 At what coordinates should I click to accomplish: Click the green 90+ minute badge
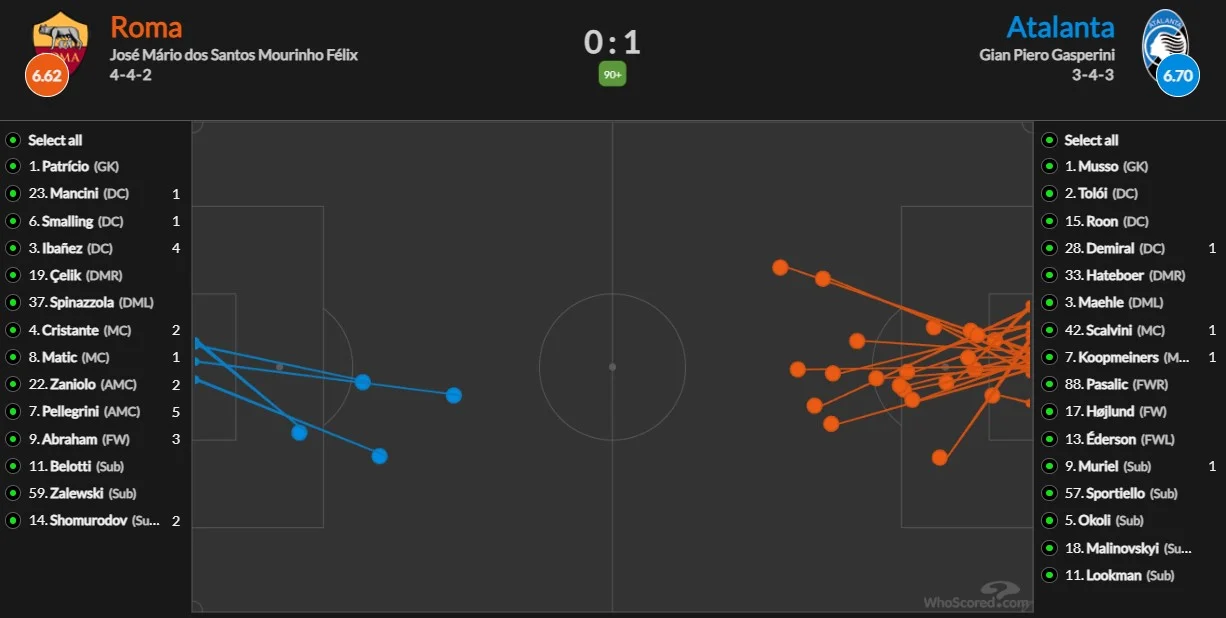[x=612, y=75]
